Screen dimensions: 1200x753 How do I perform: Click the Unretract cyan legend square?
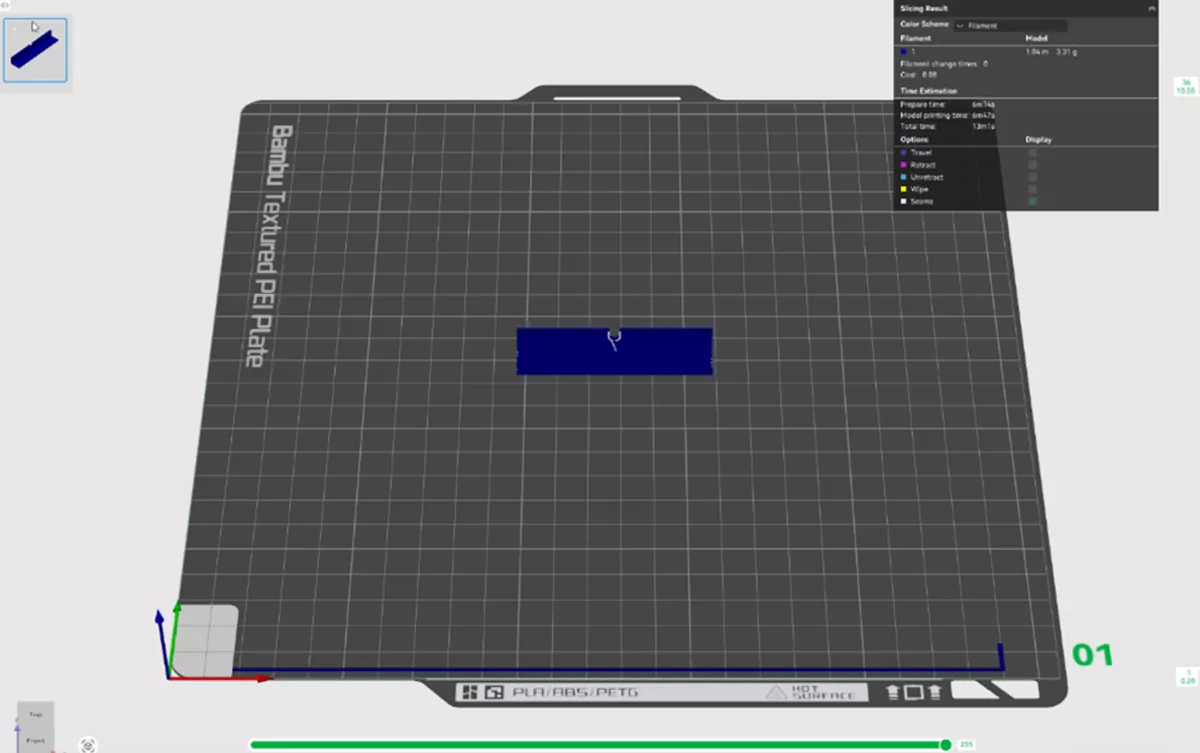pos(903,177)
